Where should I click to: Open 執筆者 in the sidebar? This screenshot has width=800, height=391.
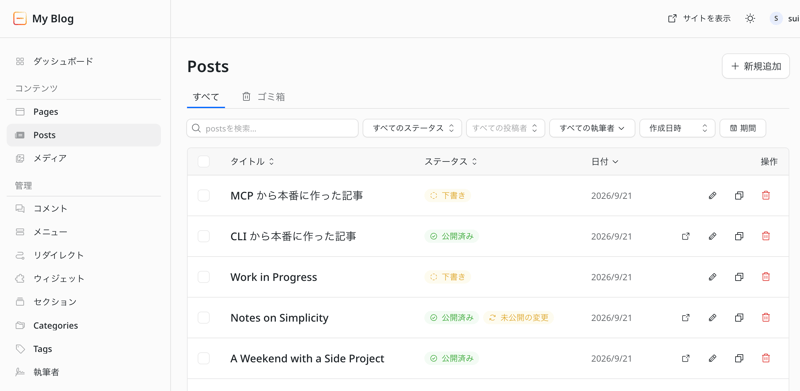point(84,372)
